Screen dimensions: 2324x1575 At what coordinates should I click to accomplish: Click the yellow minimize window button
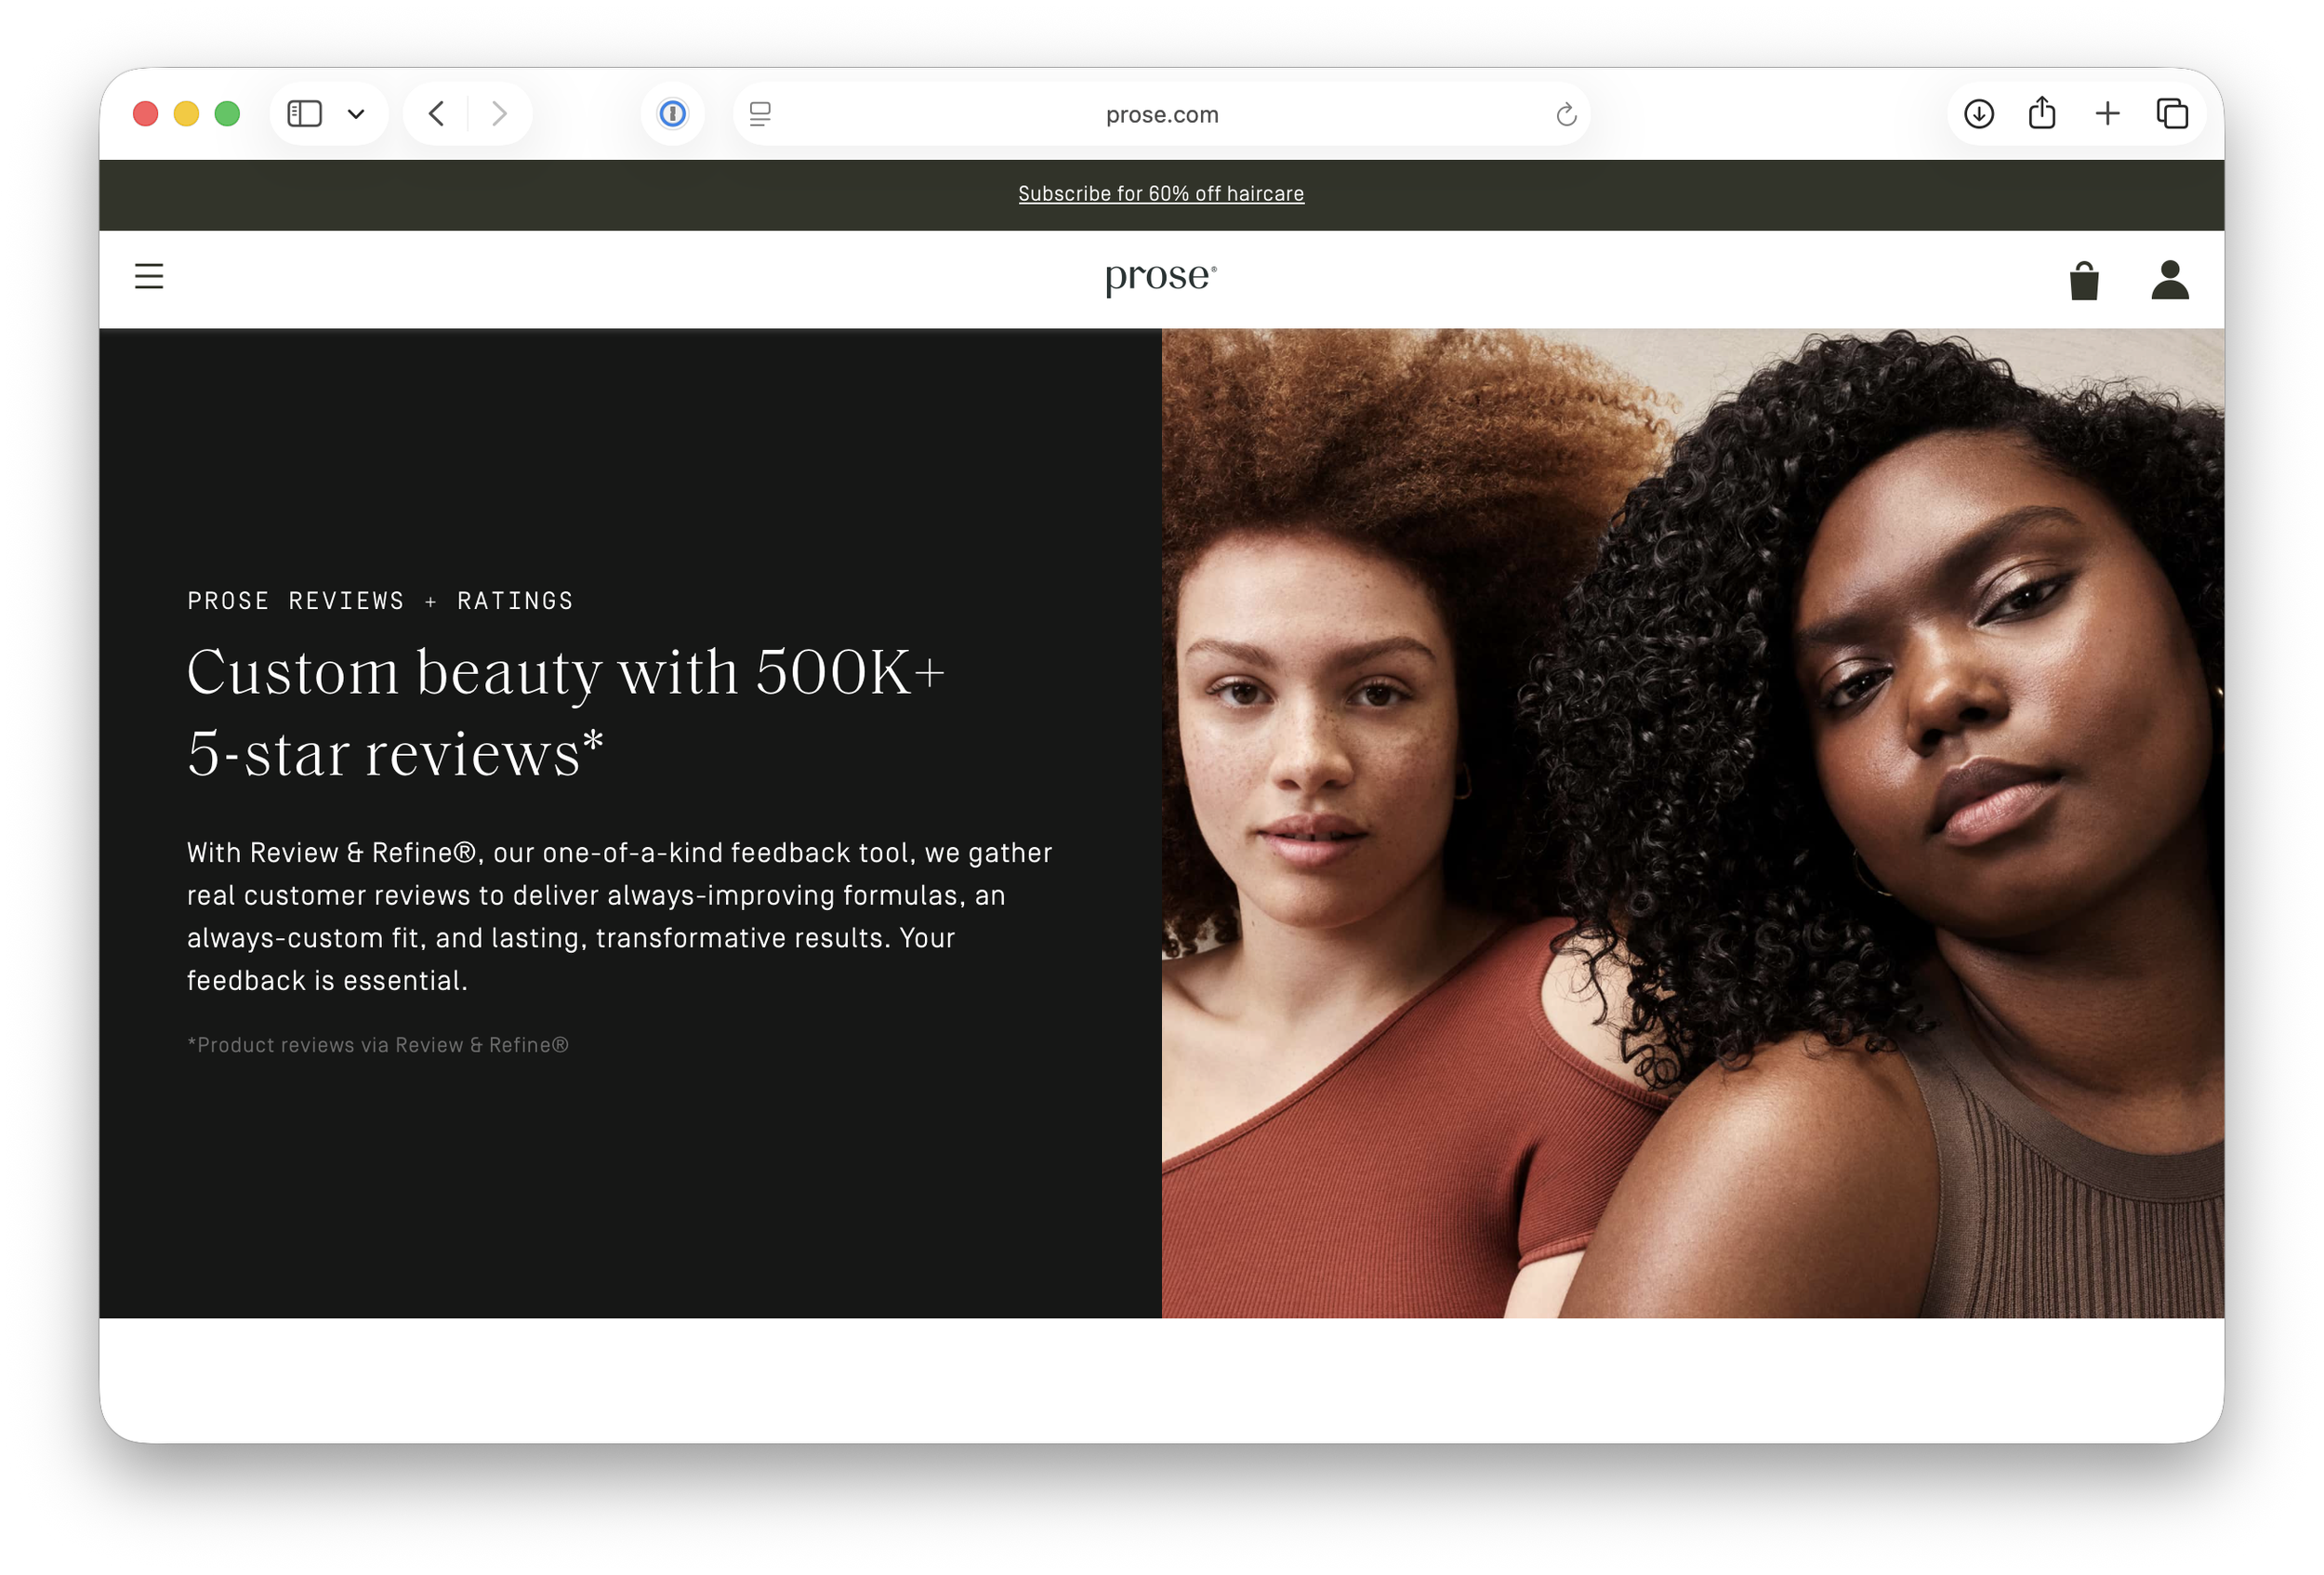pyautogui.click(x=186, y=114)
